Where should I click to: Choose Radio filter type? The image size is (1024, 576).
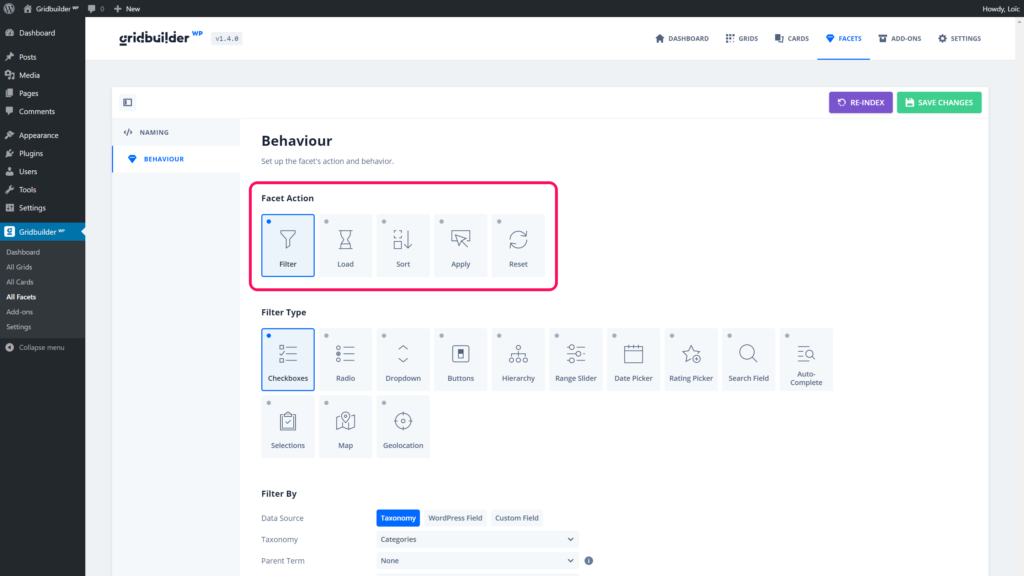tap(345, 359)
